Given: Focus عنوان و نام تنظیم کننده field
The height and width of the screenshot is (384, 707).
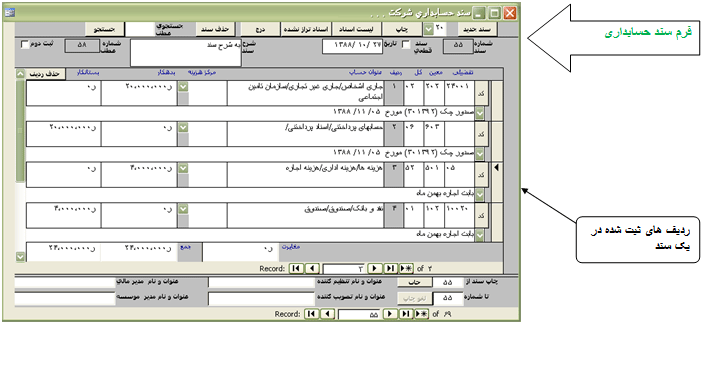Looking at the screenshot, I should pyautogui.click(x=261, y=283).
